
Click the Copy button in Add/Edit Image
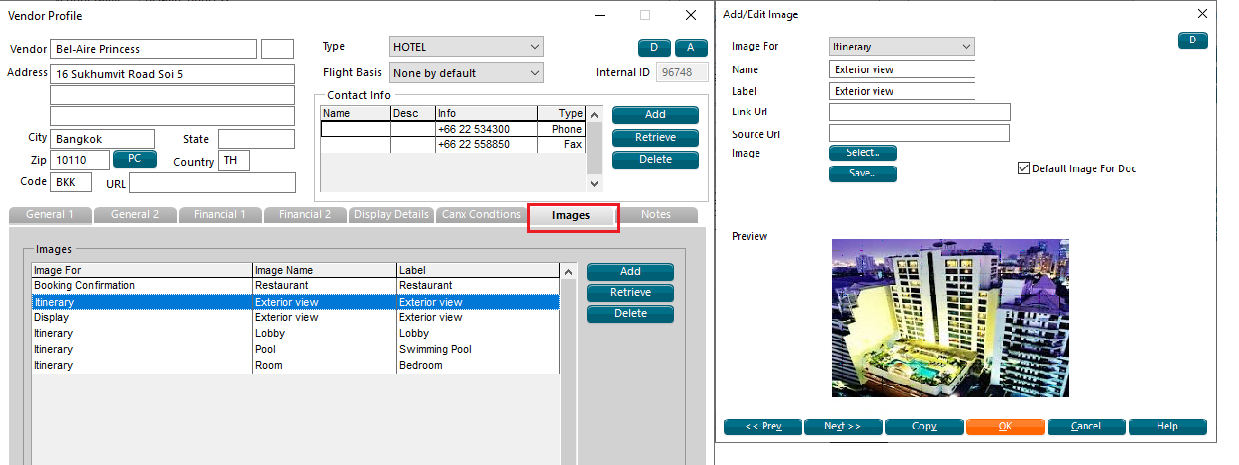tap(924, 426)
